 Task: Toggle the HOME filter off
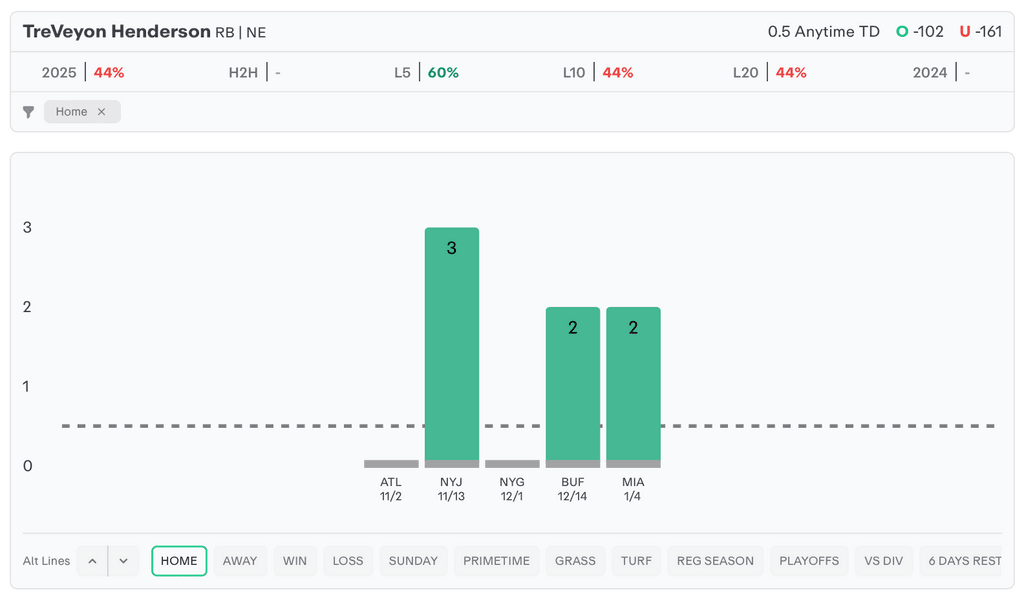[x=179, y=561]
